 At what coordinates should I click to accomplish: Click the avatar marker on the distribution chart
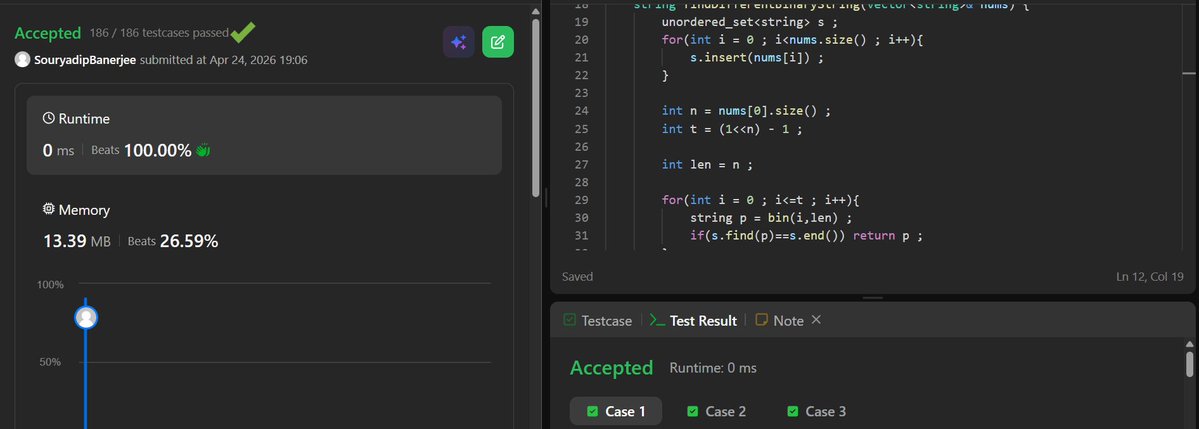[86, 317]
